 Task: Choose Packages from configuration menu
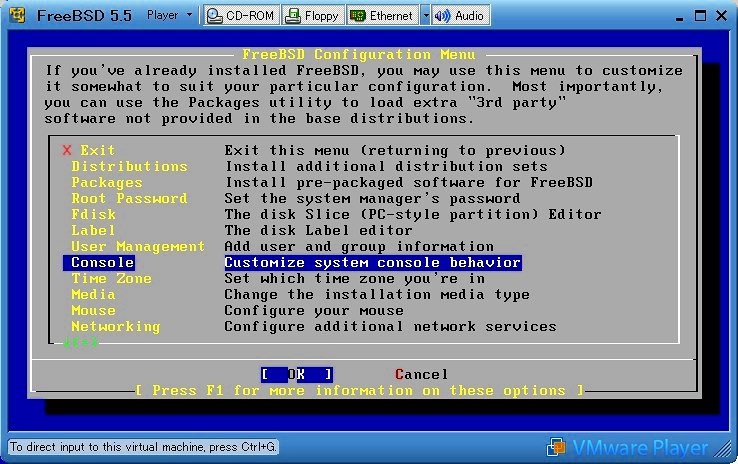pos(106,182)
